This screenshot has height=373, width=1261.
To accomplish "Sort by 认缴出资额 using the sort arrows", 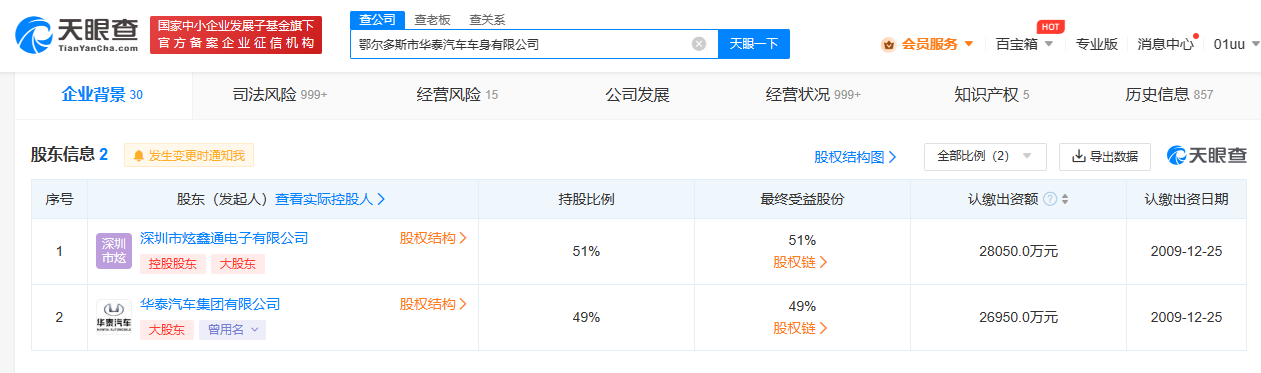I will click(1066, 199).
